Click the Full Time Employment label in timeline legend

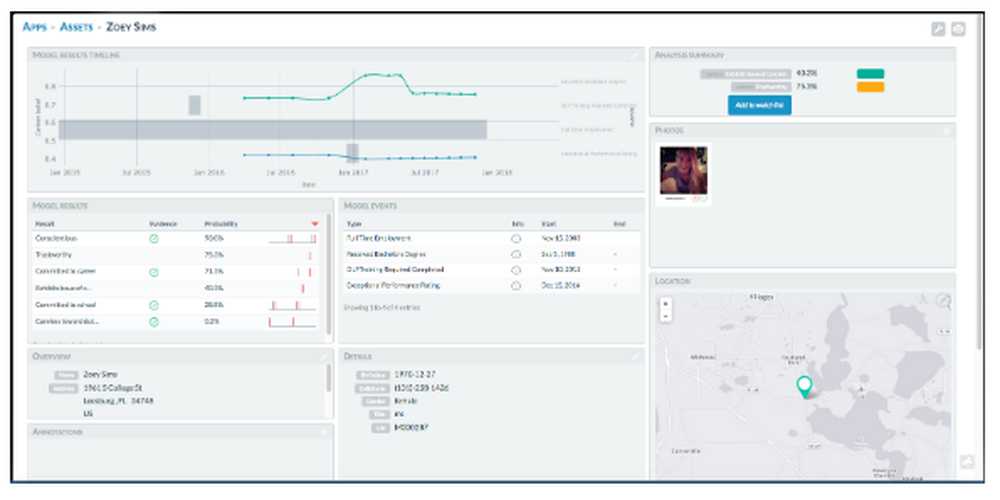[x=587, y=129]
